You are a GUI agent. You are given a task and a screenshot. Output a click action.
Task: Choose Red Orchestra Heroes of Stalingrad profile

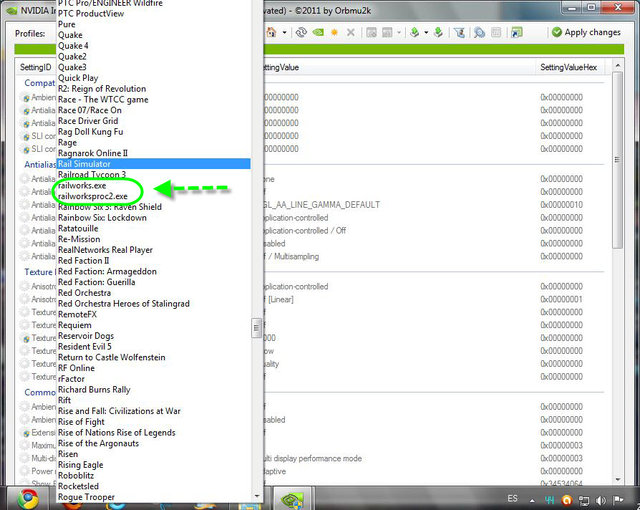tap(123, 304)
